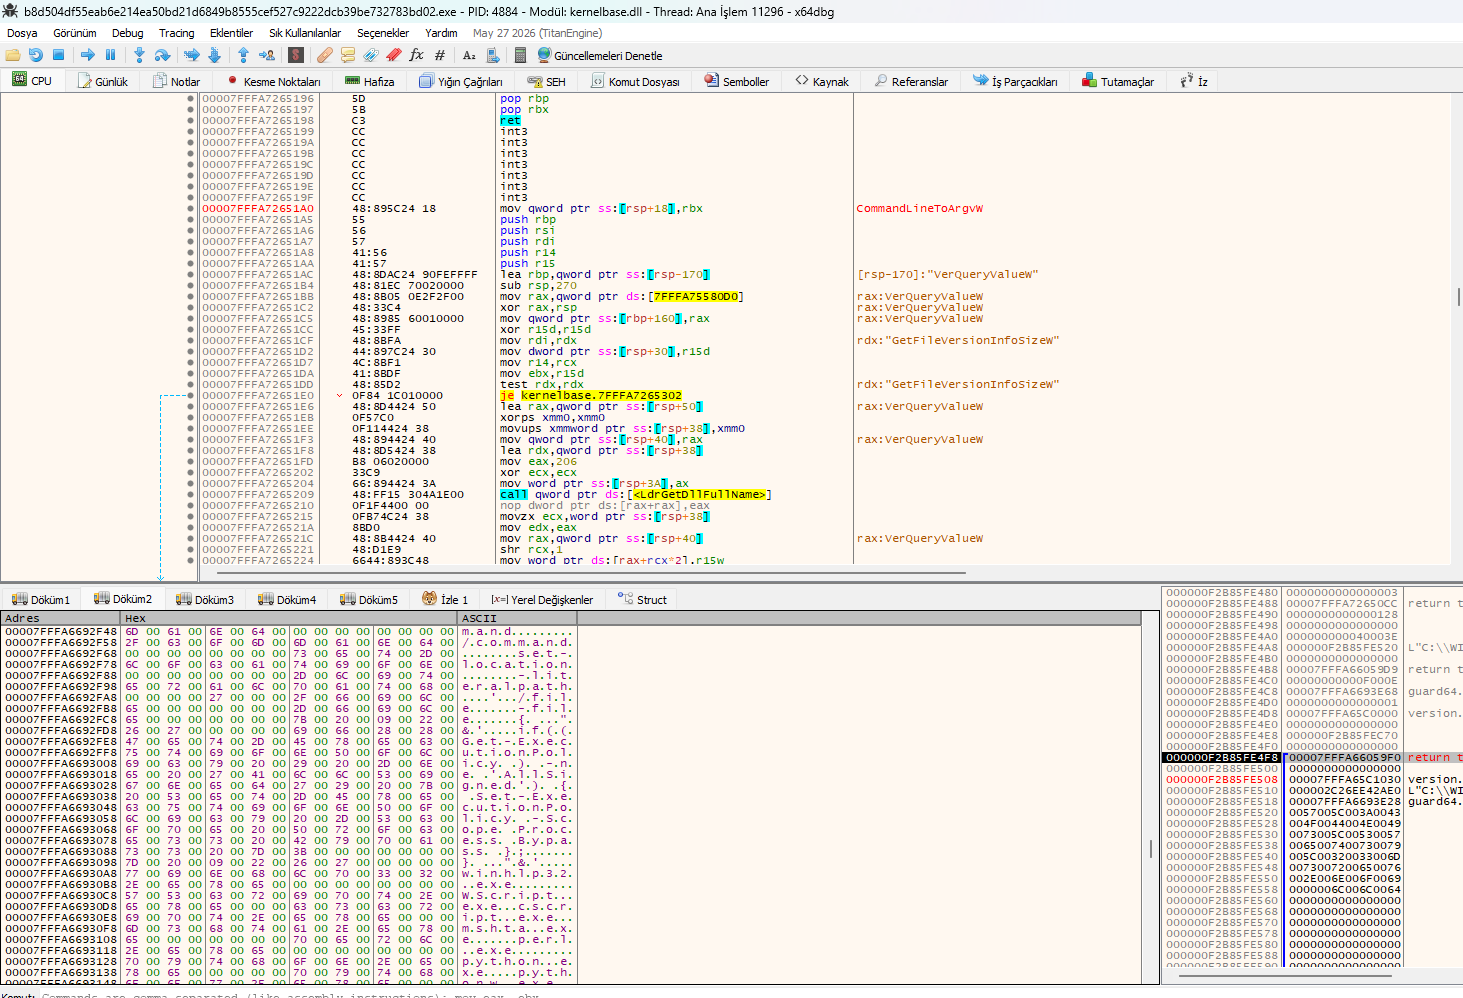The height and width of the screenshot is (998, 1463).
Task: Switch to the Struct tab
Action: pyautogui.click(x=642, y=599)
